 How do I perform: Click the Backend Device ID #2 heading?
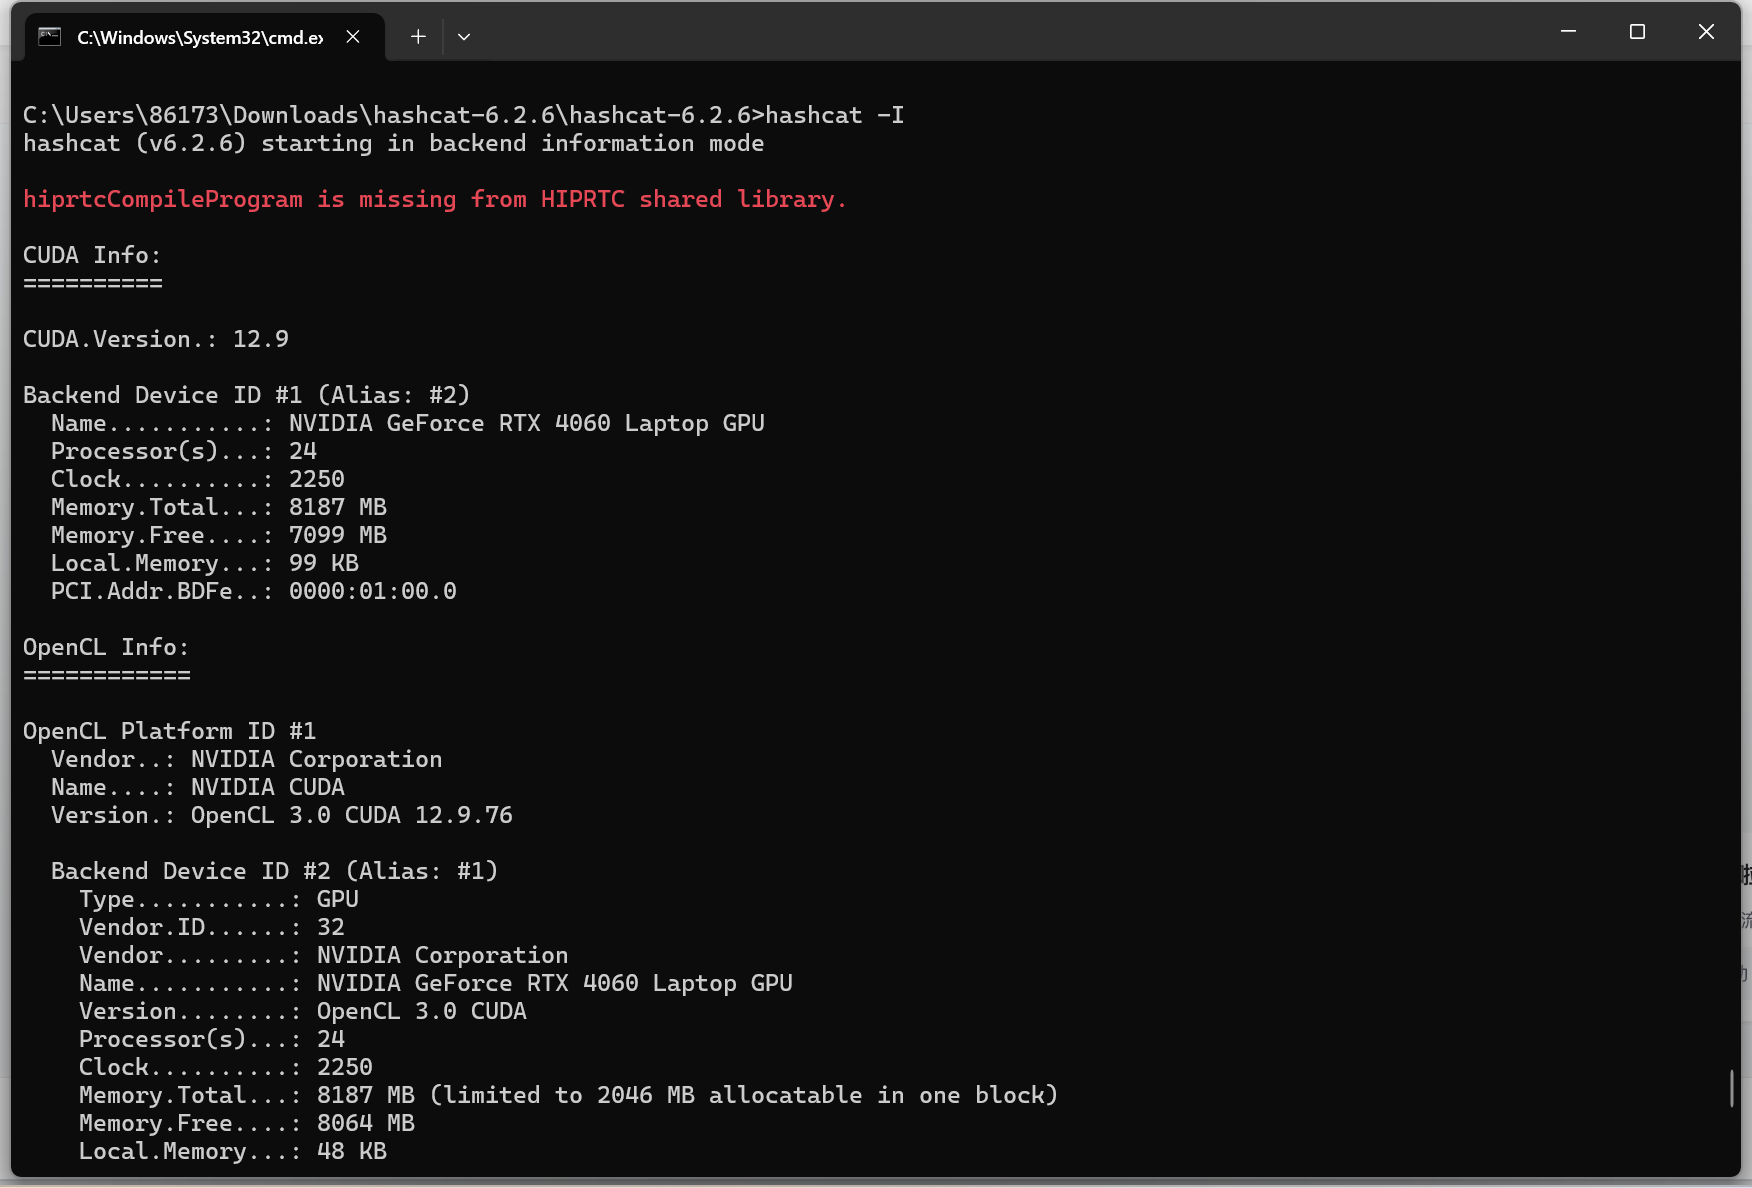[274, 871]
